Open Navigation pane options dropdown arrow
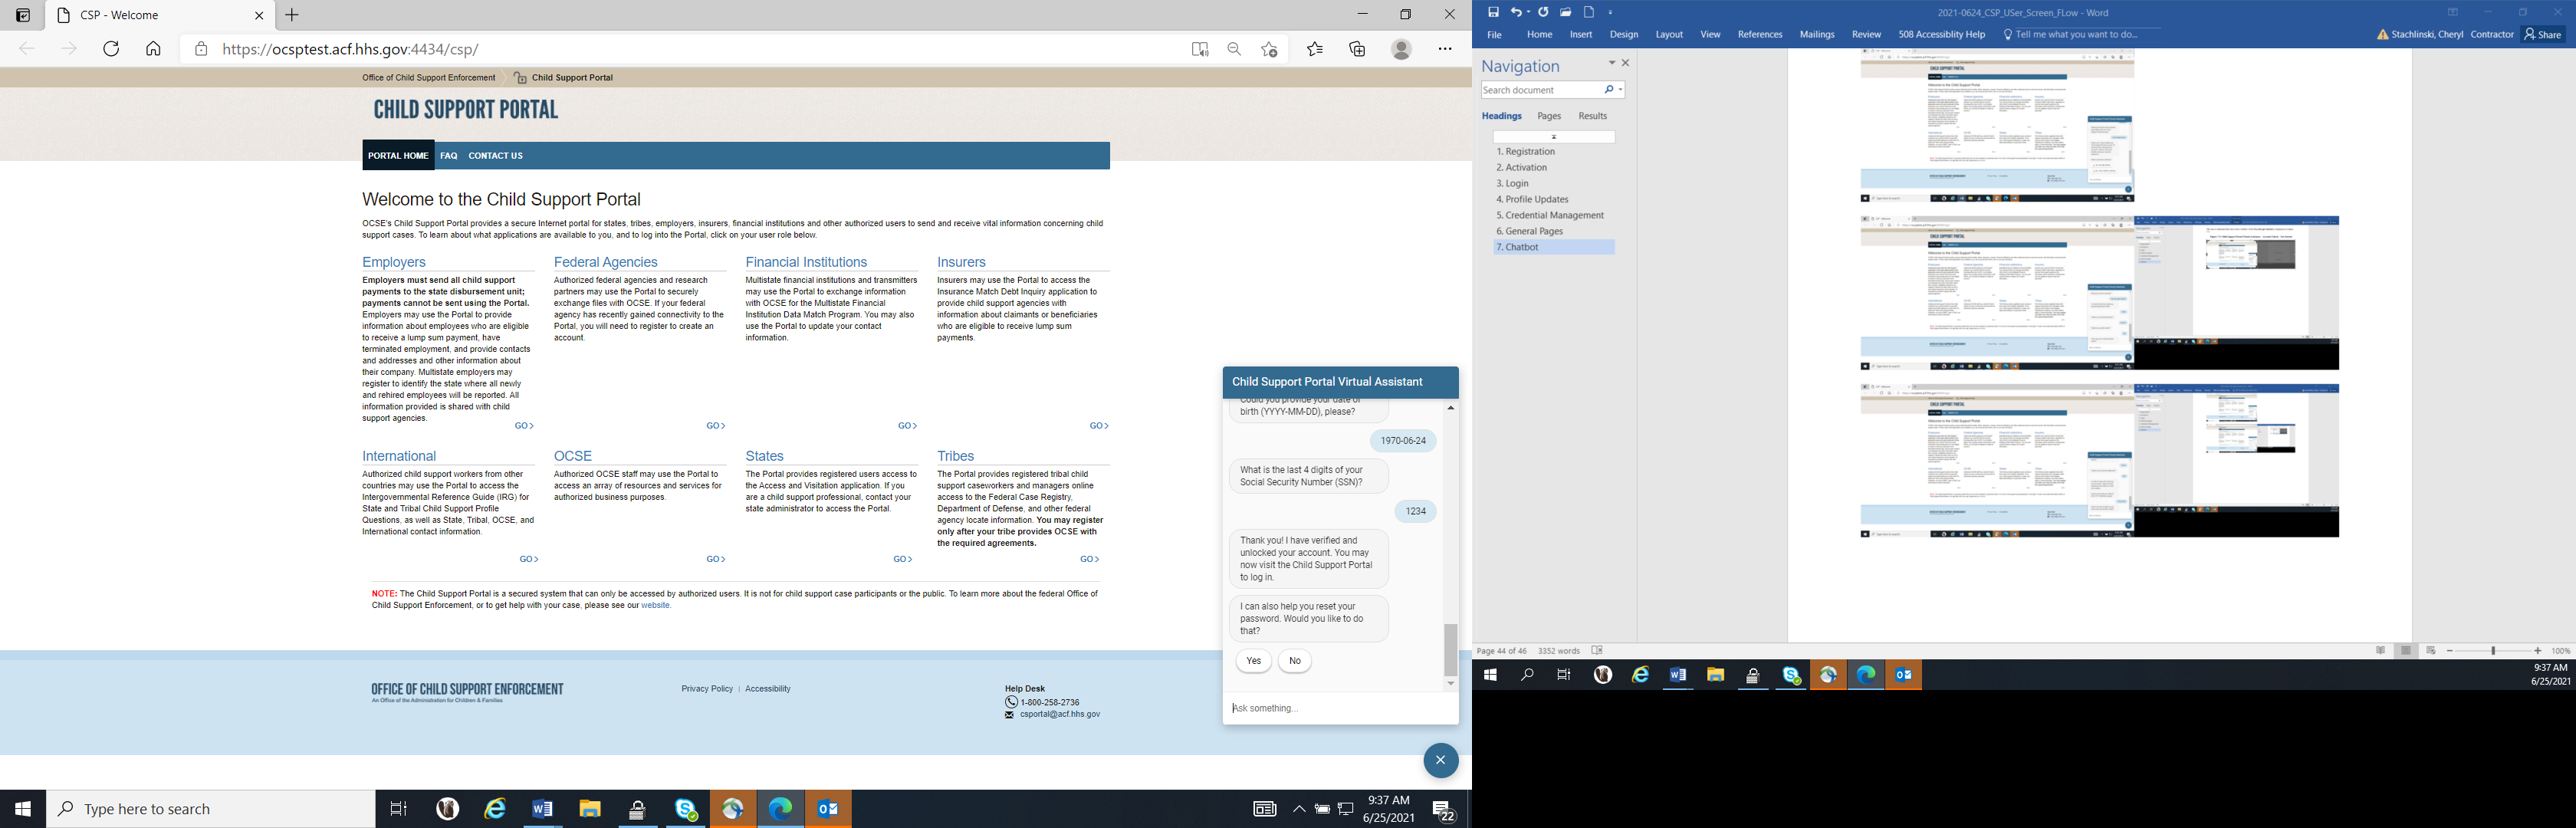 (1611, 63)
